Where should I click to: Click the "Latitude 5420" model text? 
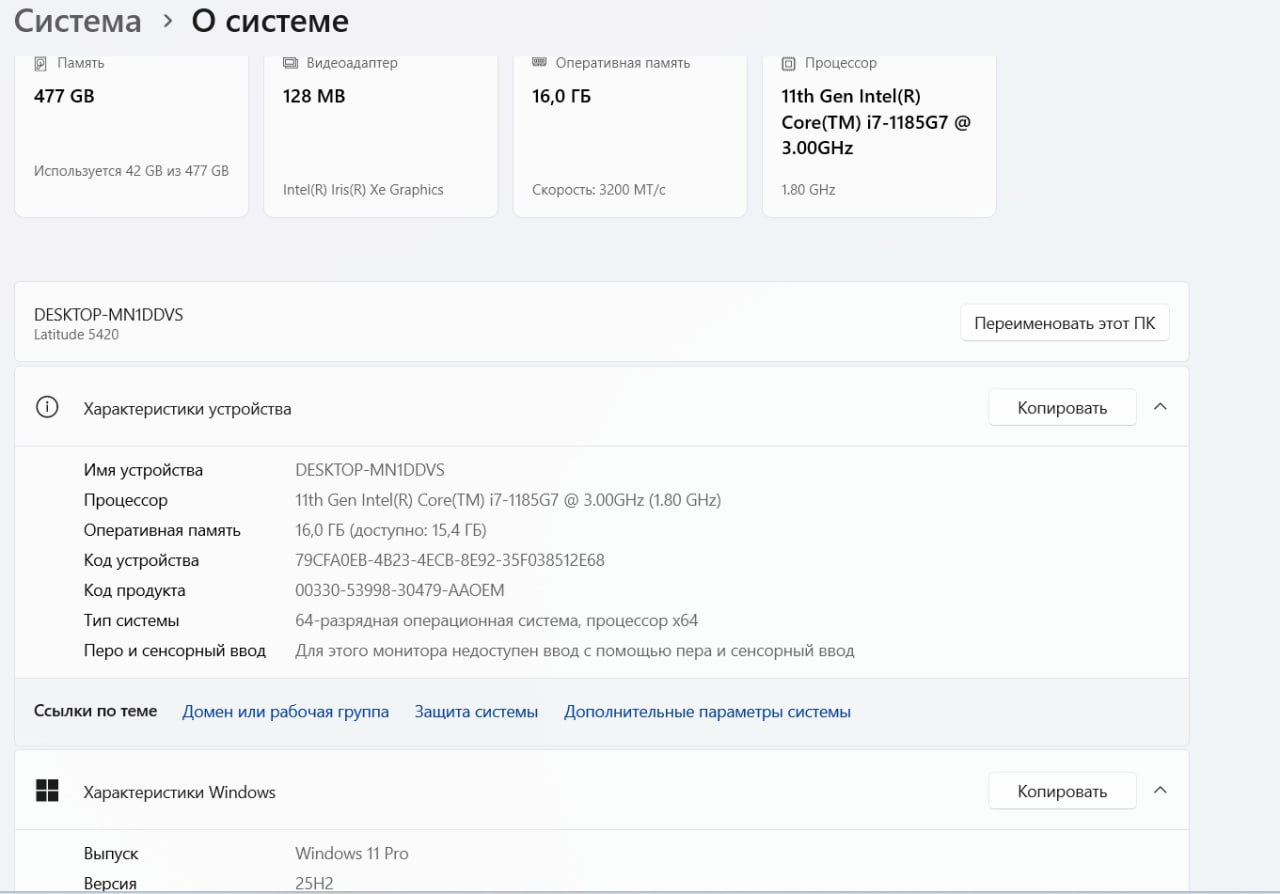point(76,334)
